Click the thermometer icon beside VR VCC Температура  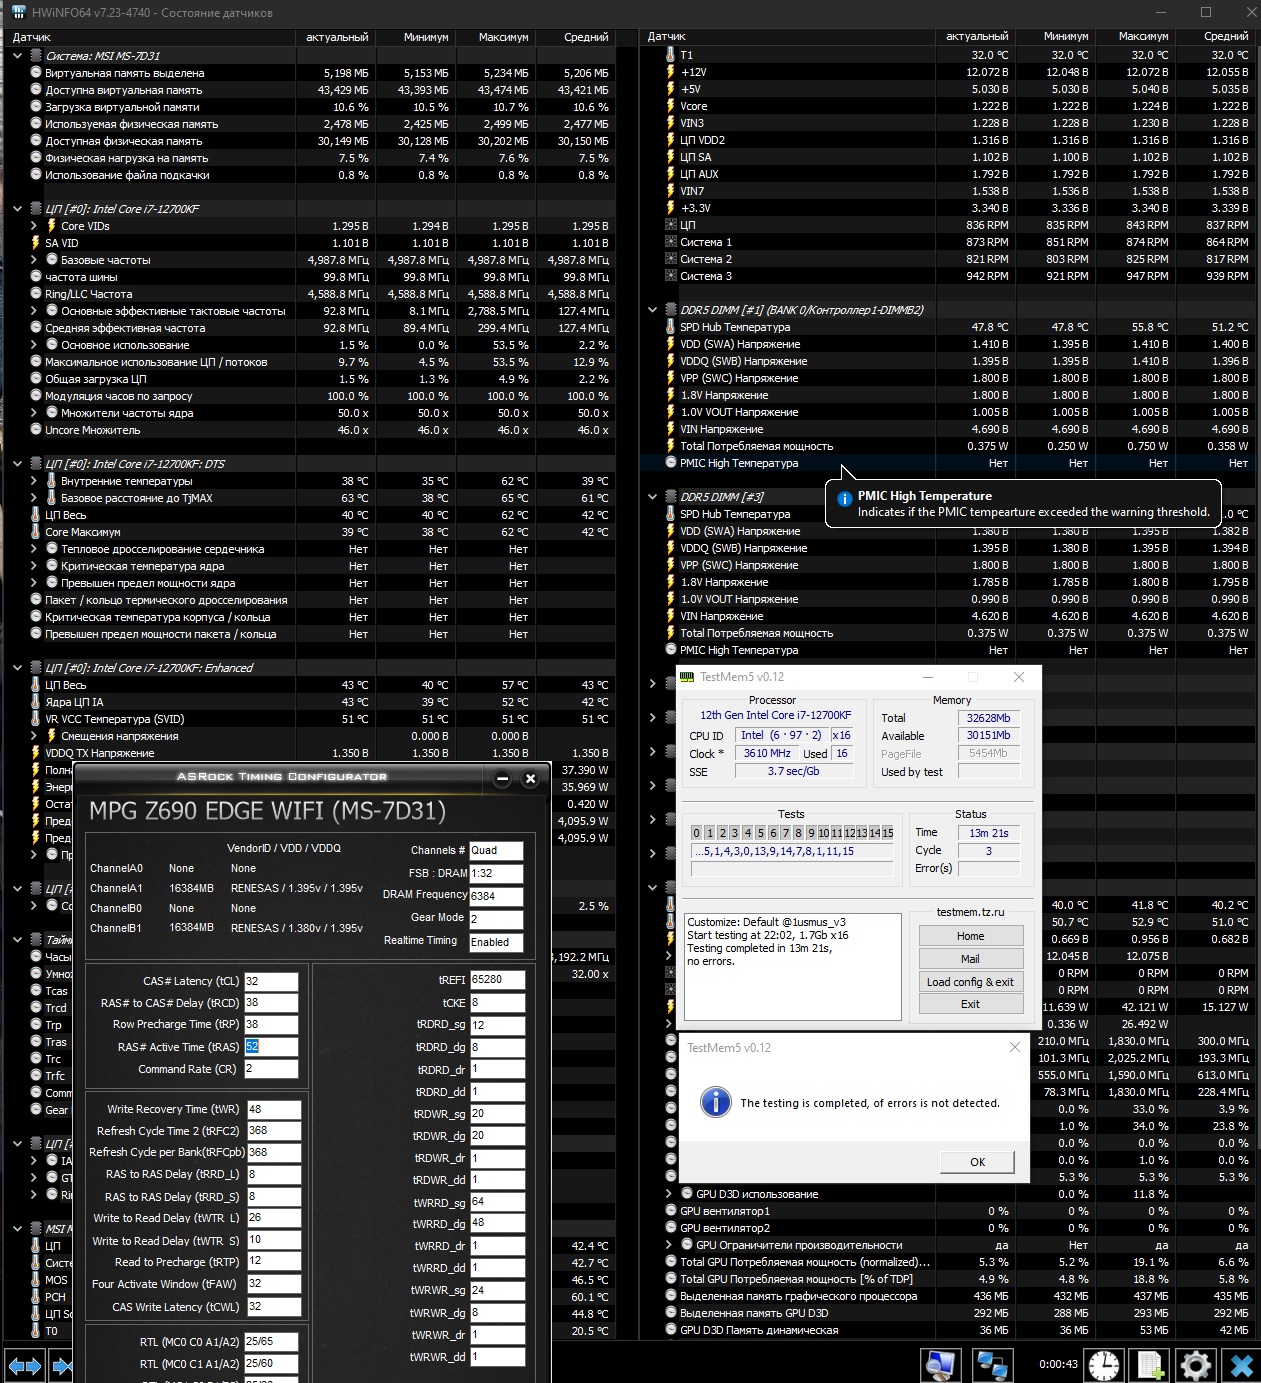click(x=36, y=719)
